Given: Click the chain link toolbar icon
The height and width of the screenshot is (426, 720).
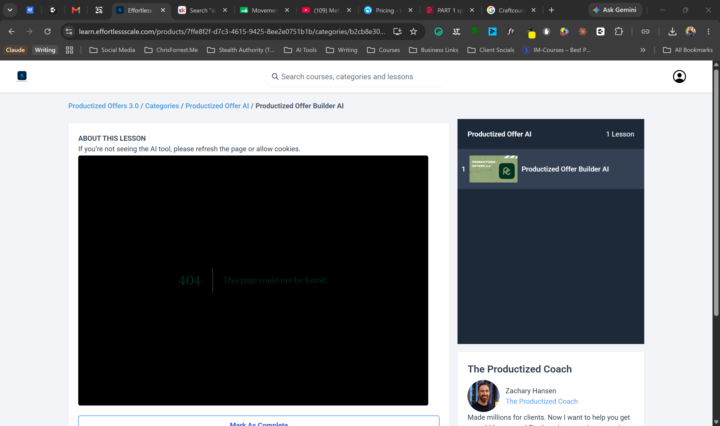Looking at the screenshot, I should pos(645,31).
